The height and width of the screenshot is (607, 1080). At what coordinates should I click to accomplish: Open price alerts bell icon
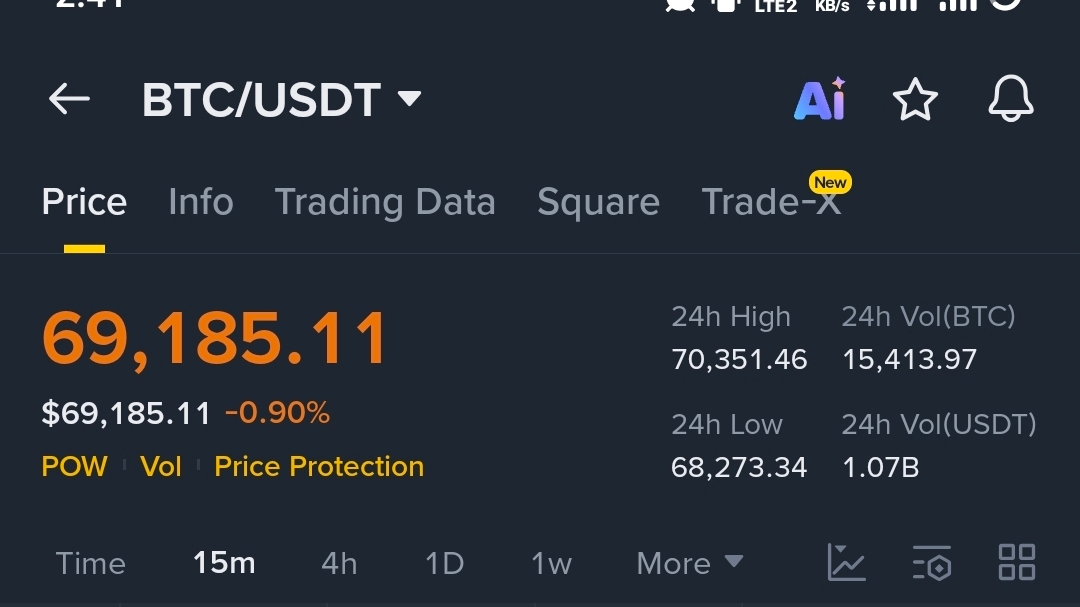1010,99
